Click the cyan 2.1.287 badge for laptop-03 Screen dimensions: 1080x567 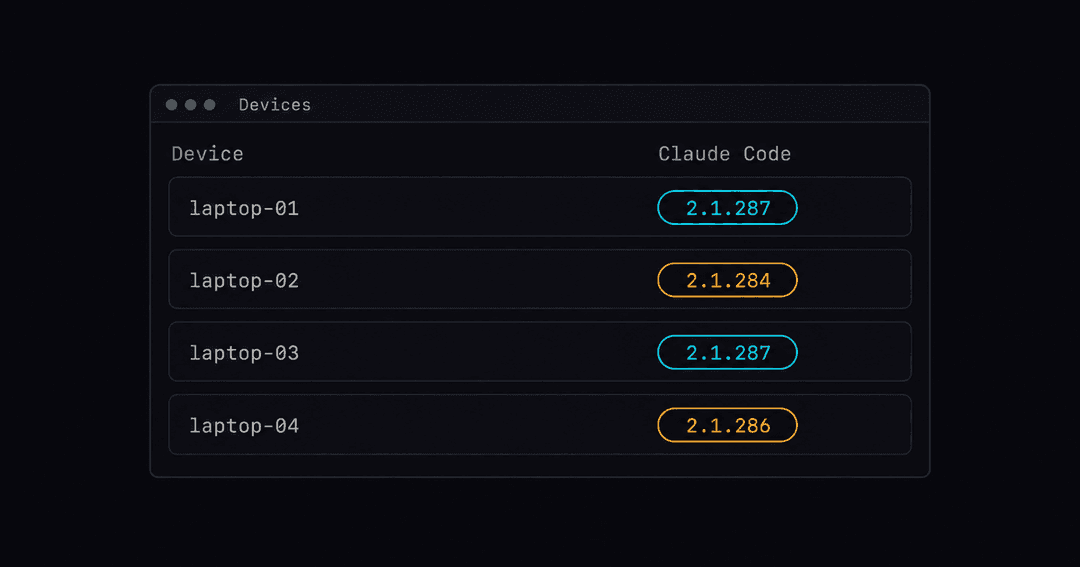pyautogui.click(x=727, y=353)
